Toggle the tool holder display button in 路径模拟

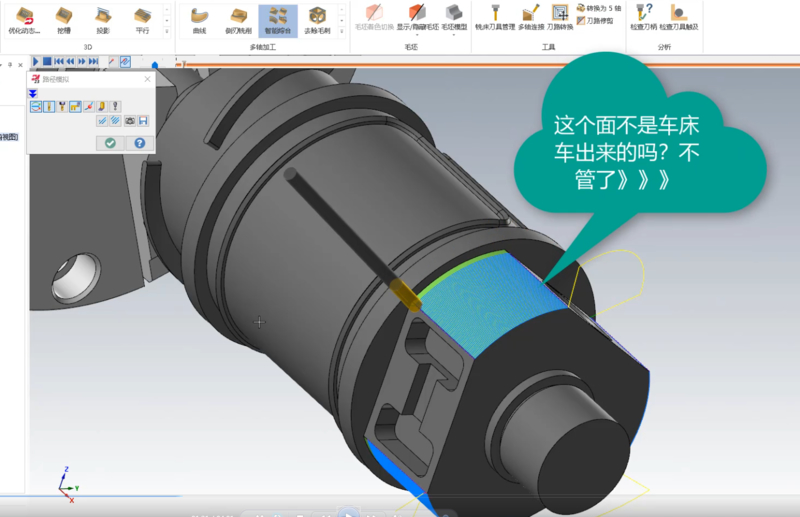click(62, 107)
